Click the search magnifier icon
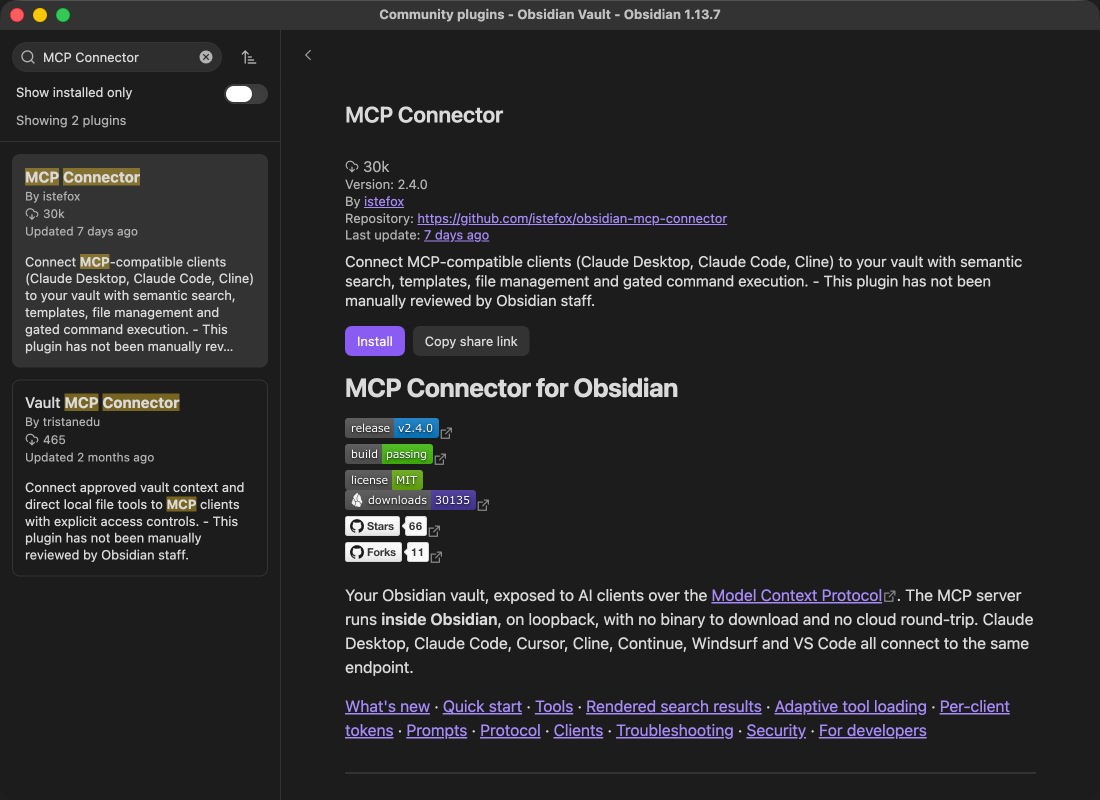The height and width of the screenshot is (800, 1100). click(x=28, y=58)
